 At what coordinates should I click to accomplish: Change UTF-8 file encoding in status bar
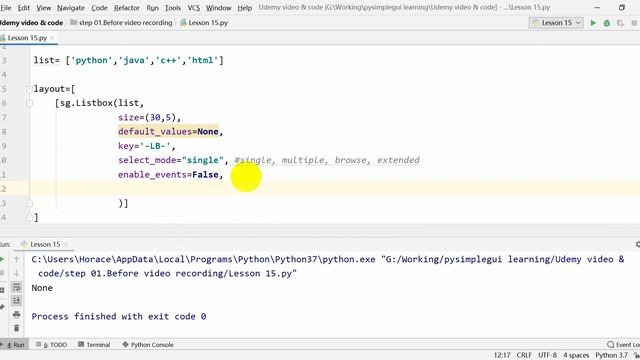pyautogui.click(x=547, y=355)
